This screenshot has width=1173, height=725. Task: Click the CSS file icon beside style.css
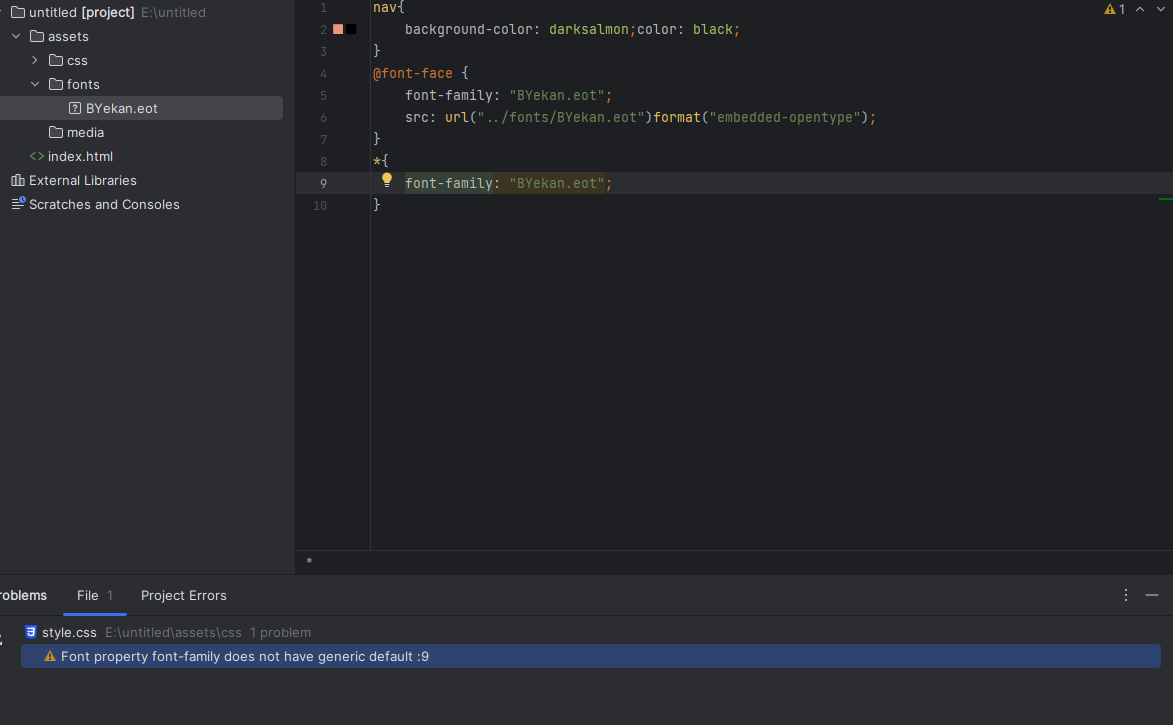tap(31, 632)
